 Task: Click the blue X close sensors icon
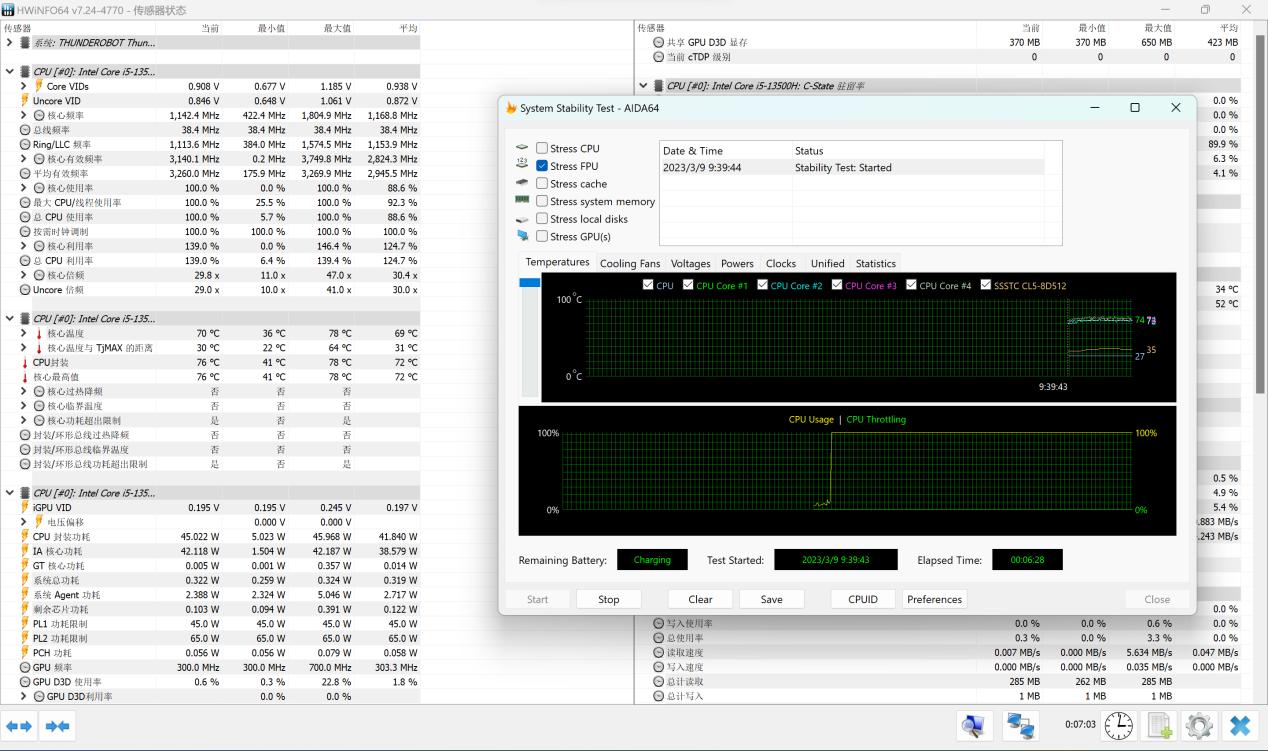click(x=1240, y=726)
